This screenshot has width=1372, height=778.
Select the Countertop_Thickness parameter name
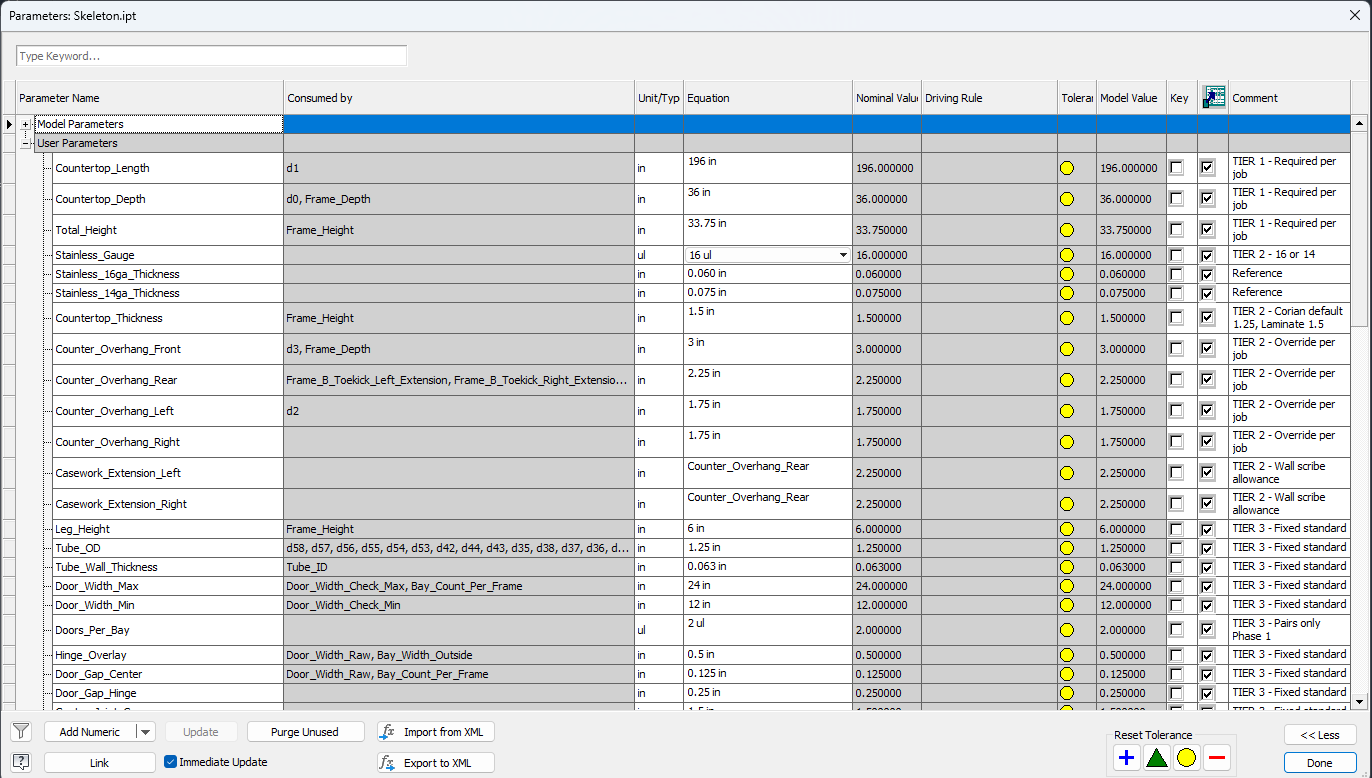[x=108, y=318]
